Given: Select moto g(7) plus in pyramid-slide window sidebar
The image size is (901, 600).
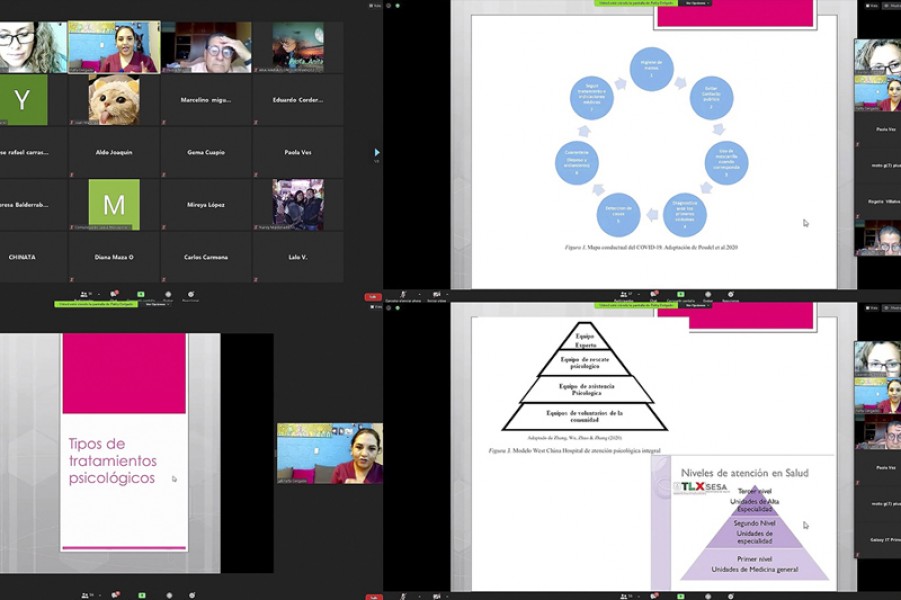Looking at the screenshot, I should tap(879, 503).
